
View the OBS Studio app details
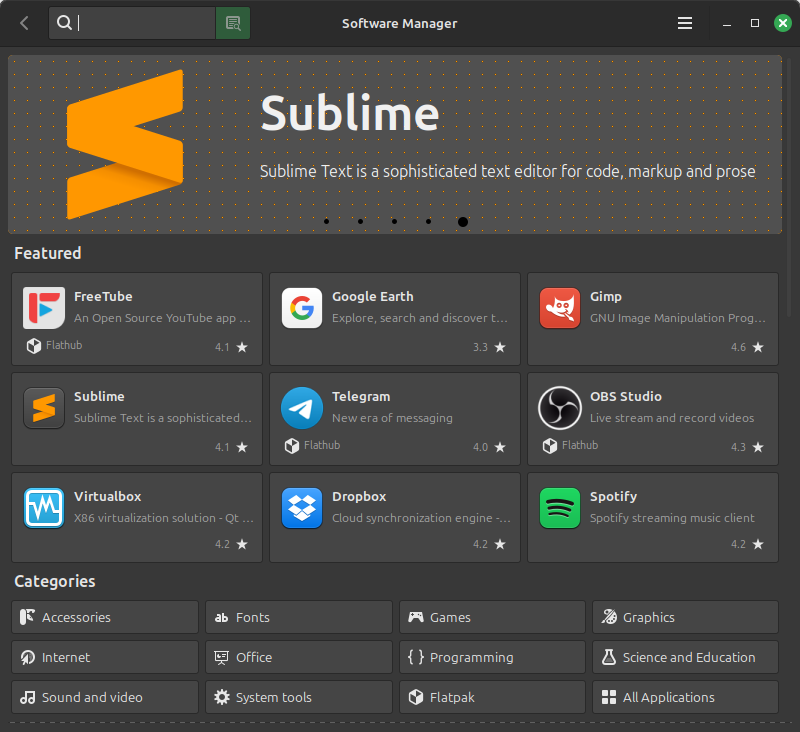[652, 419]
